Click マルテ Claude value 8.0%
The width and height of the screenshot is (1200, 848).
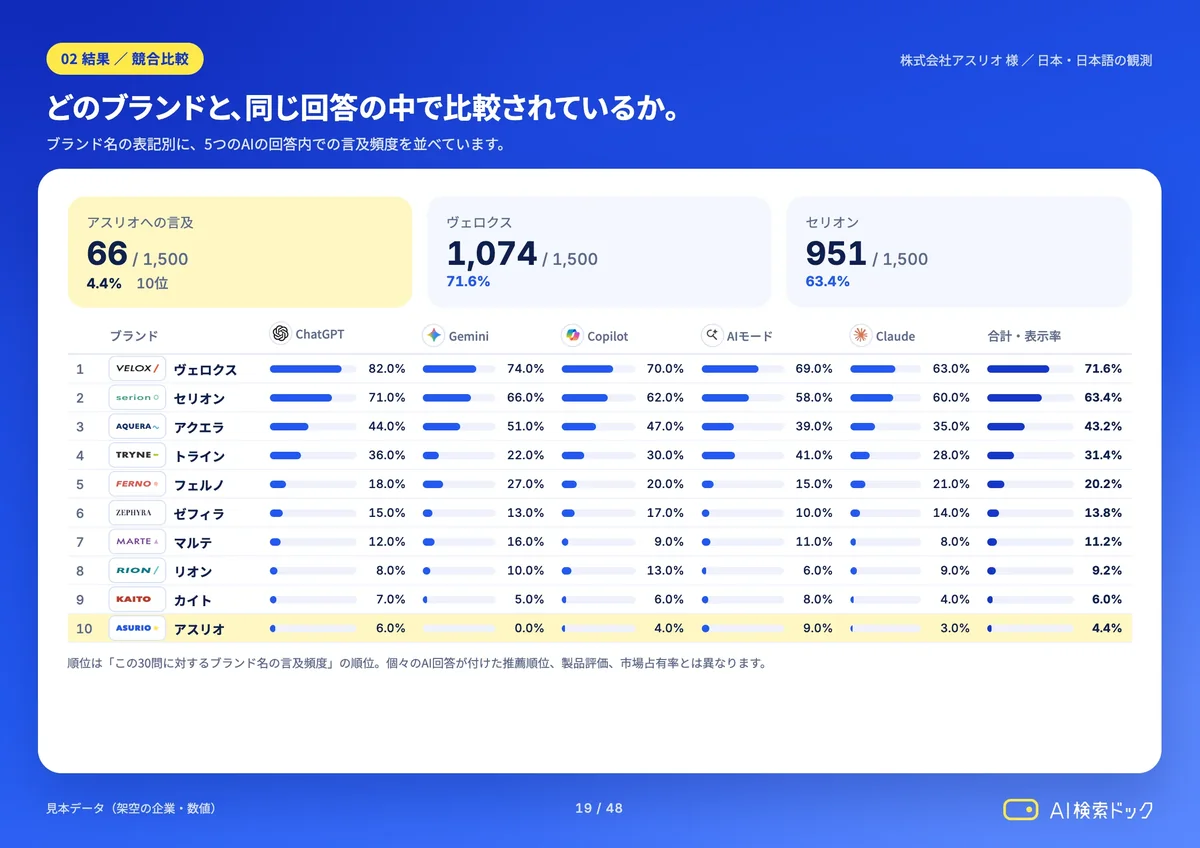pyautogui.click(x=954, y=542)
